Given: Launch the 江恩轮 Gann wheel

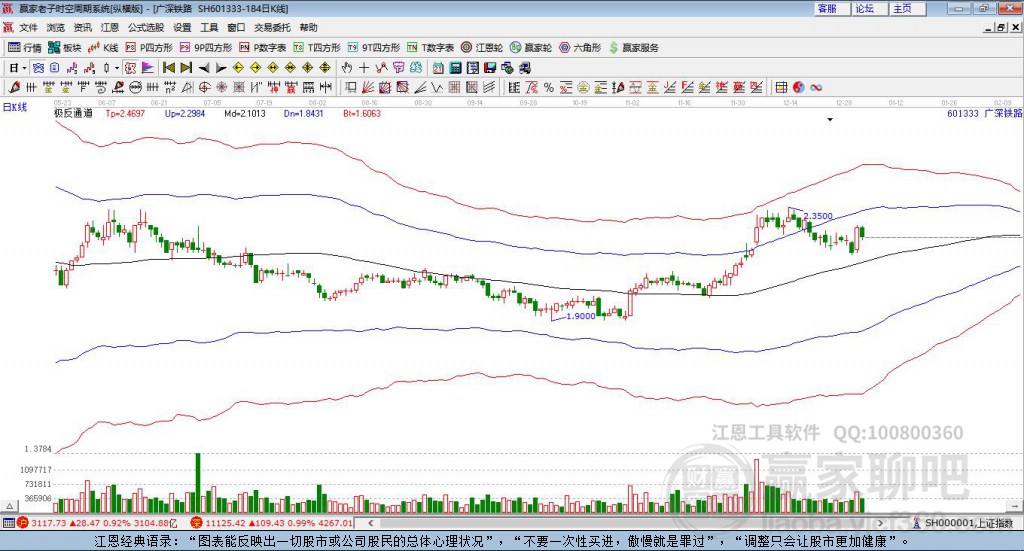Looking at the screenshot, I should tap(482, 48).
